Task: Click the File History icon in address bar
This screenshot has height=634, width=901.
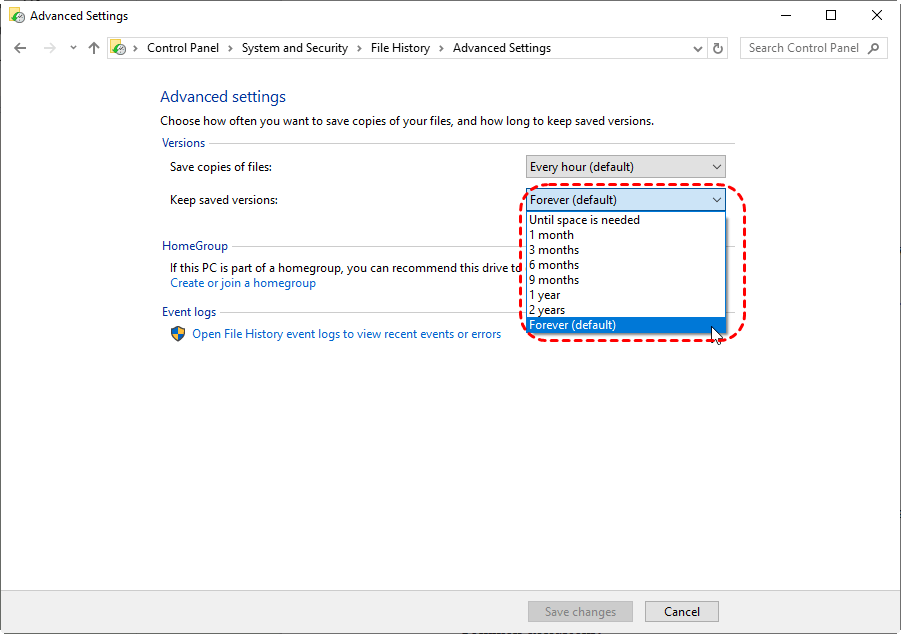Action: pos(119,48)
